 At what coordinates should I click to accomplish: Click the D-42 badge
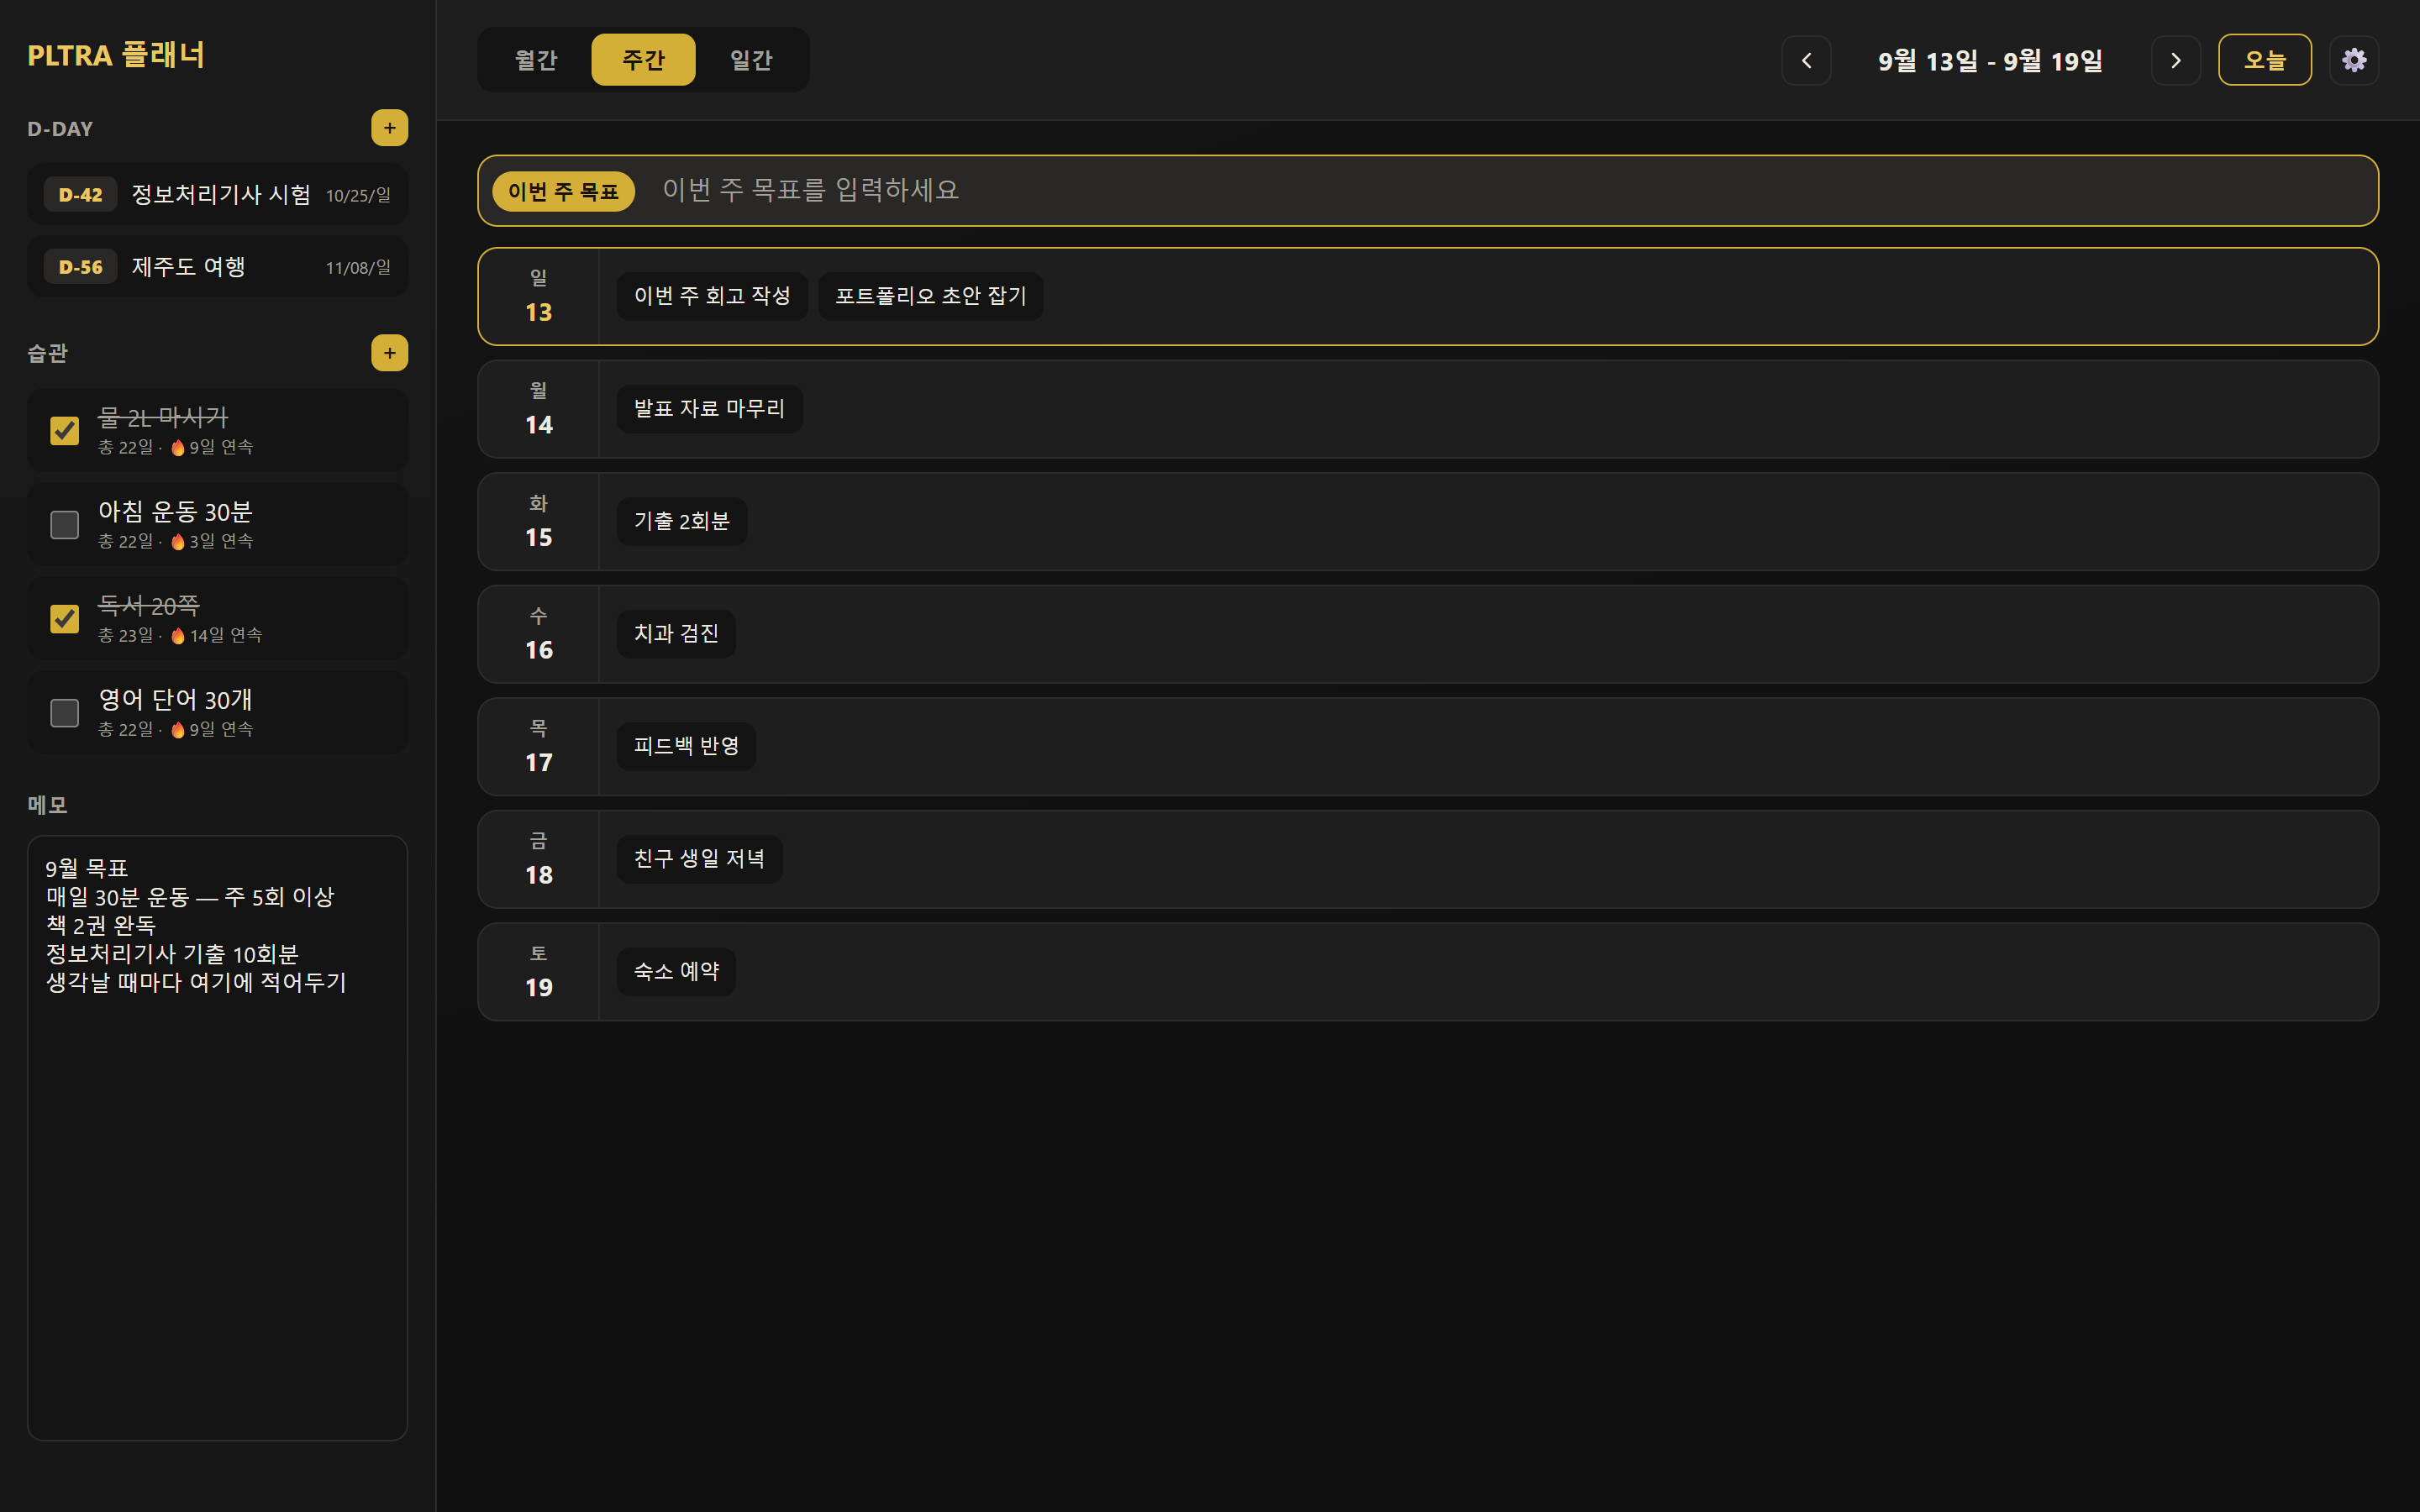80,195
